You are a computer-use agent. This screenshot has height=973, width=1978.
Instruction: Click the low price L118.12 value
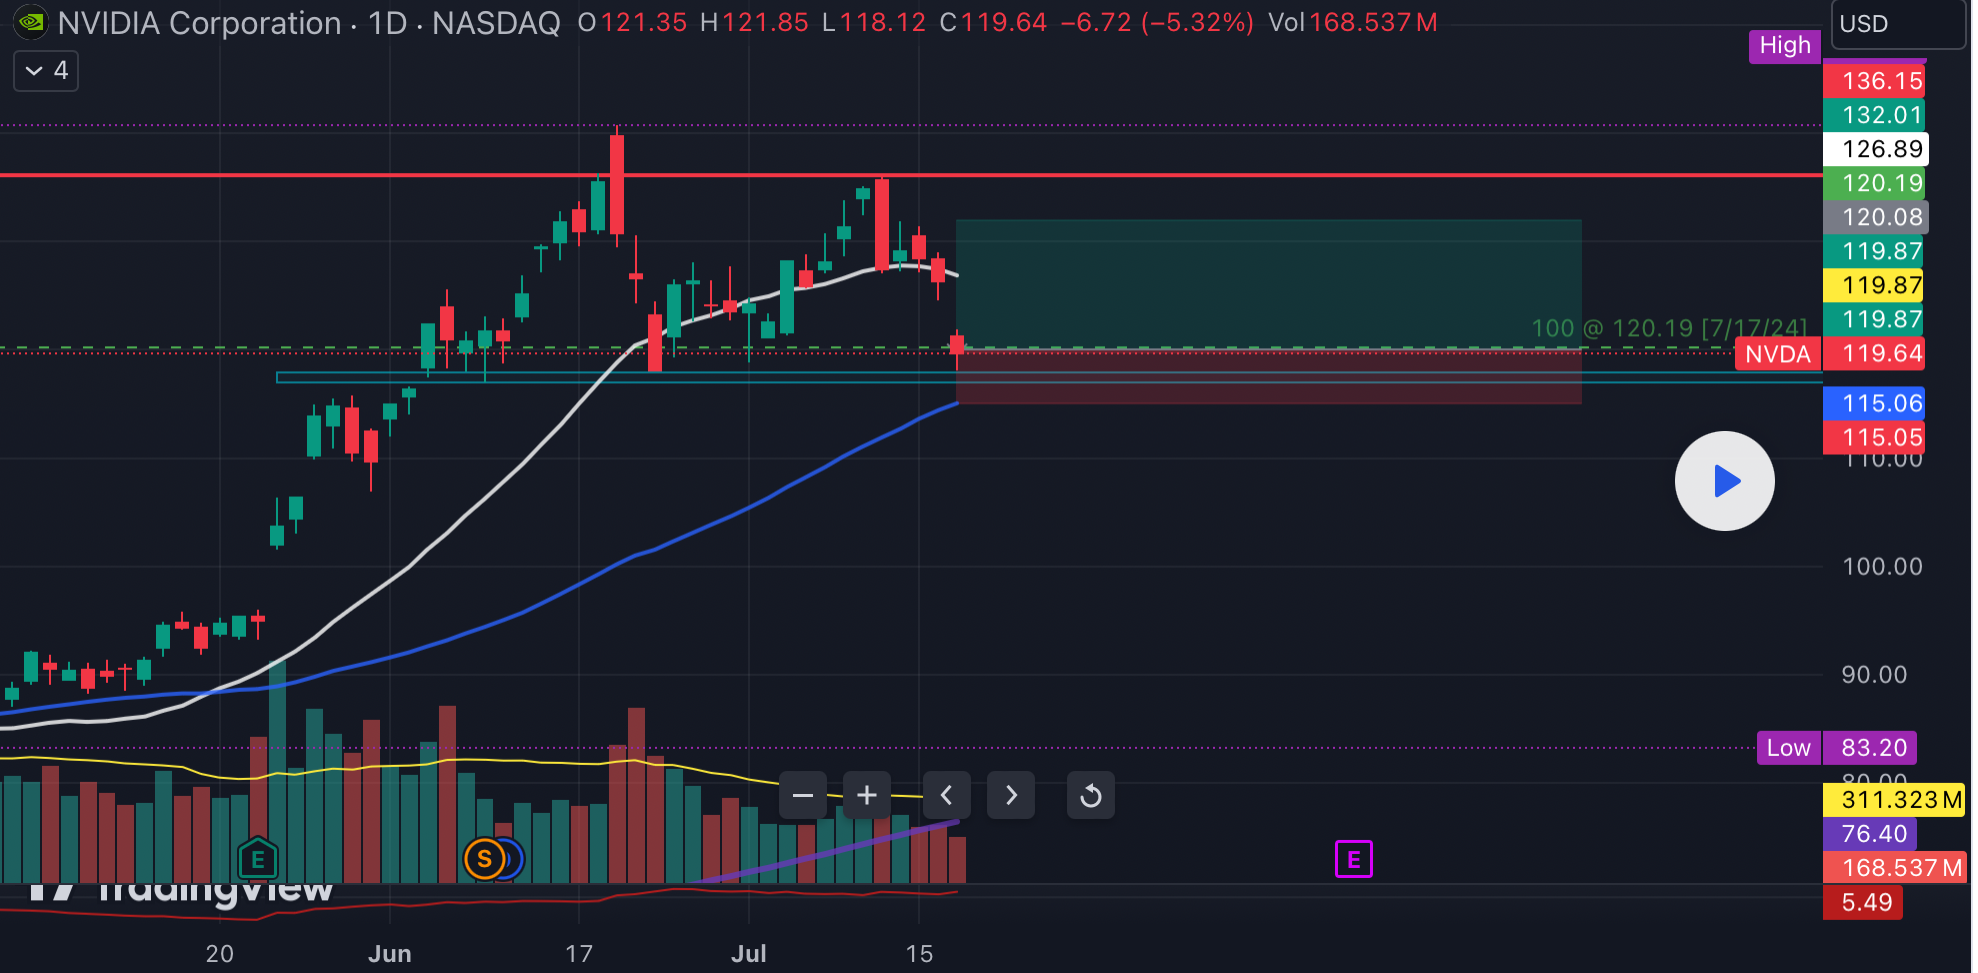pos(874,23)
